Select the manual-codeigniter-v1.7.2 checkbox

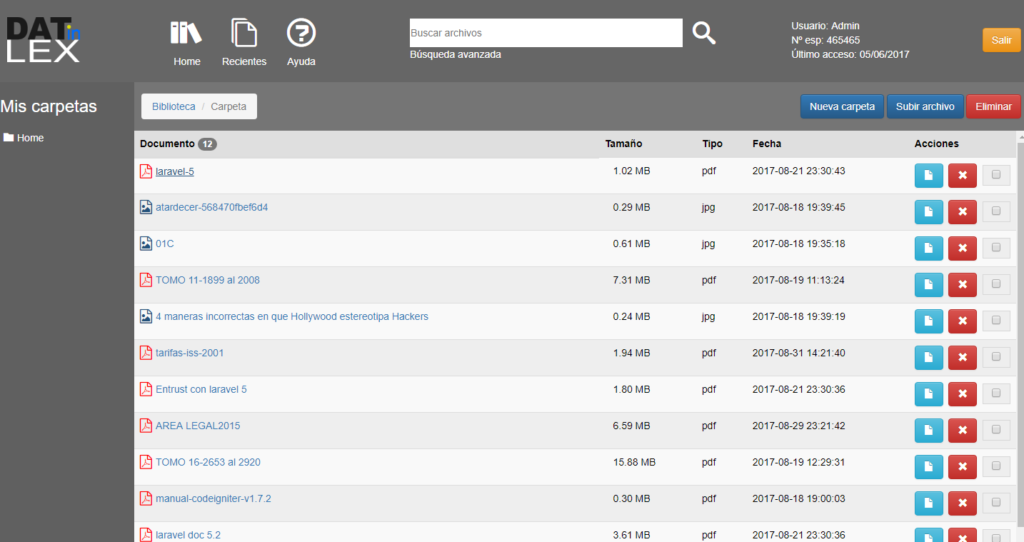pyautogui.click(x=996, y=502)
